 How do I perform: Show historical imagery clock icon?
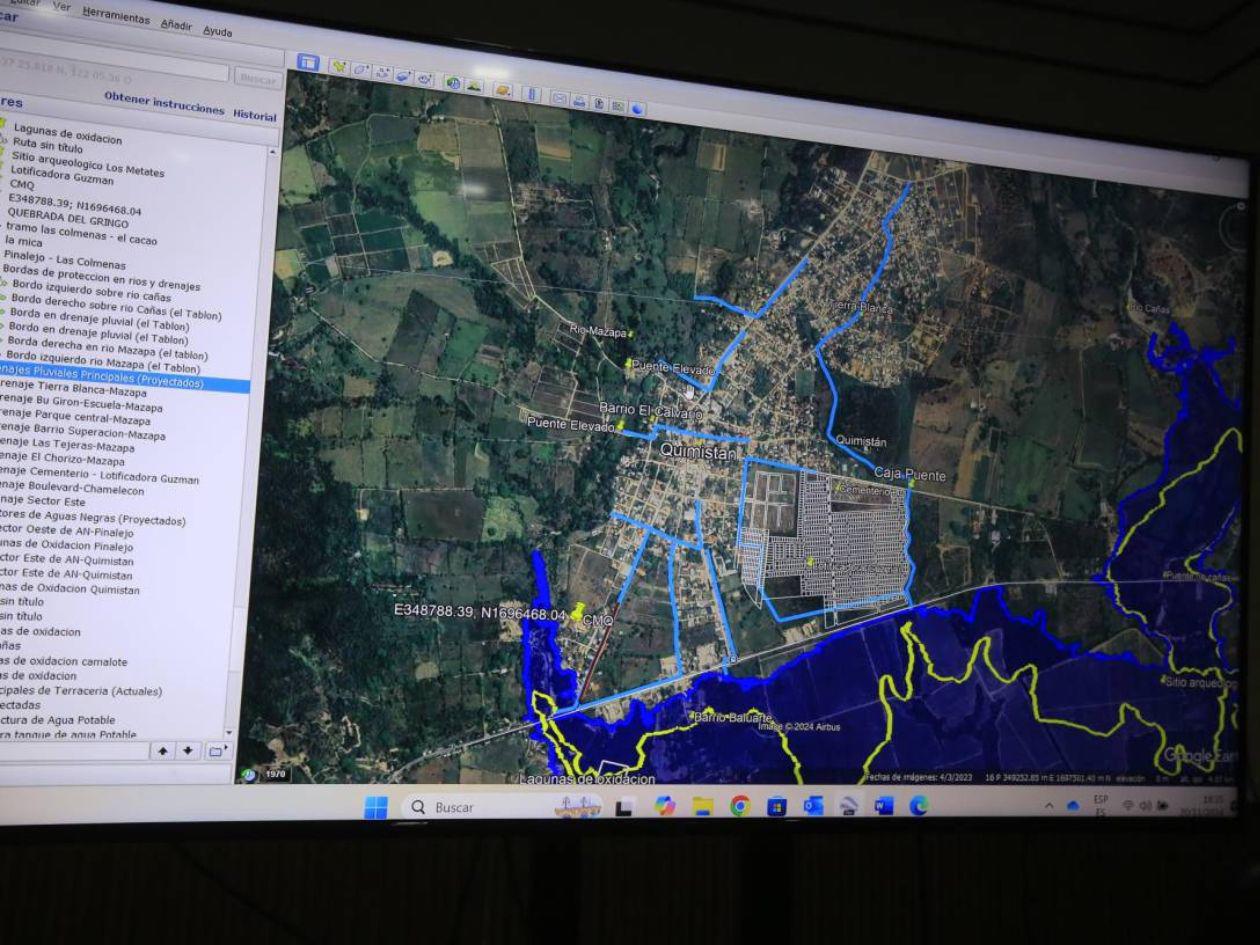point(453,83)
